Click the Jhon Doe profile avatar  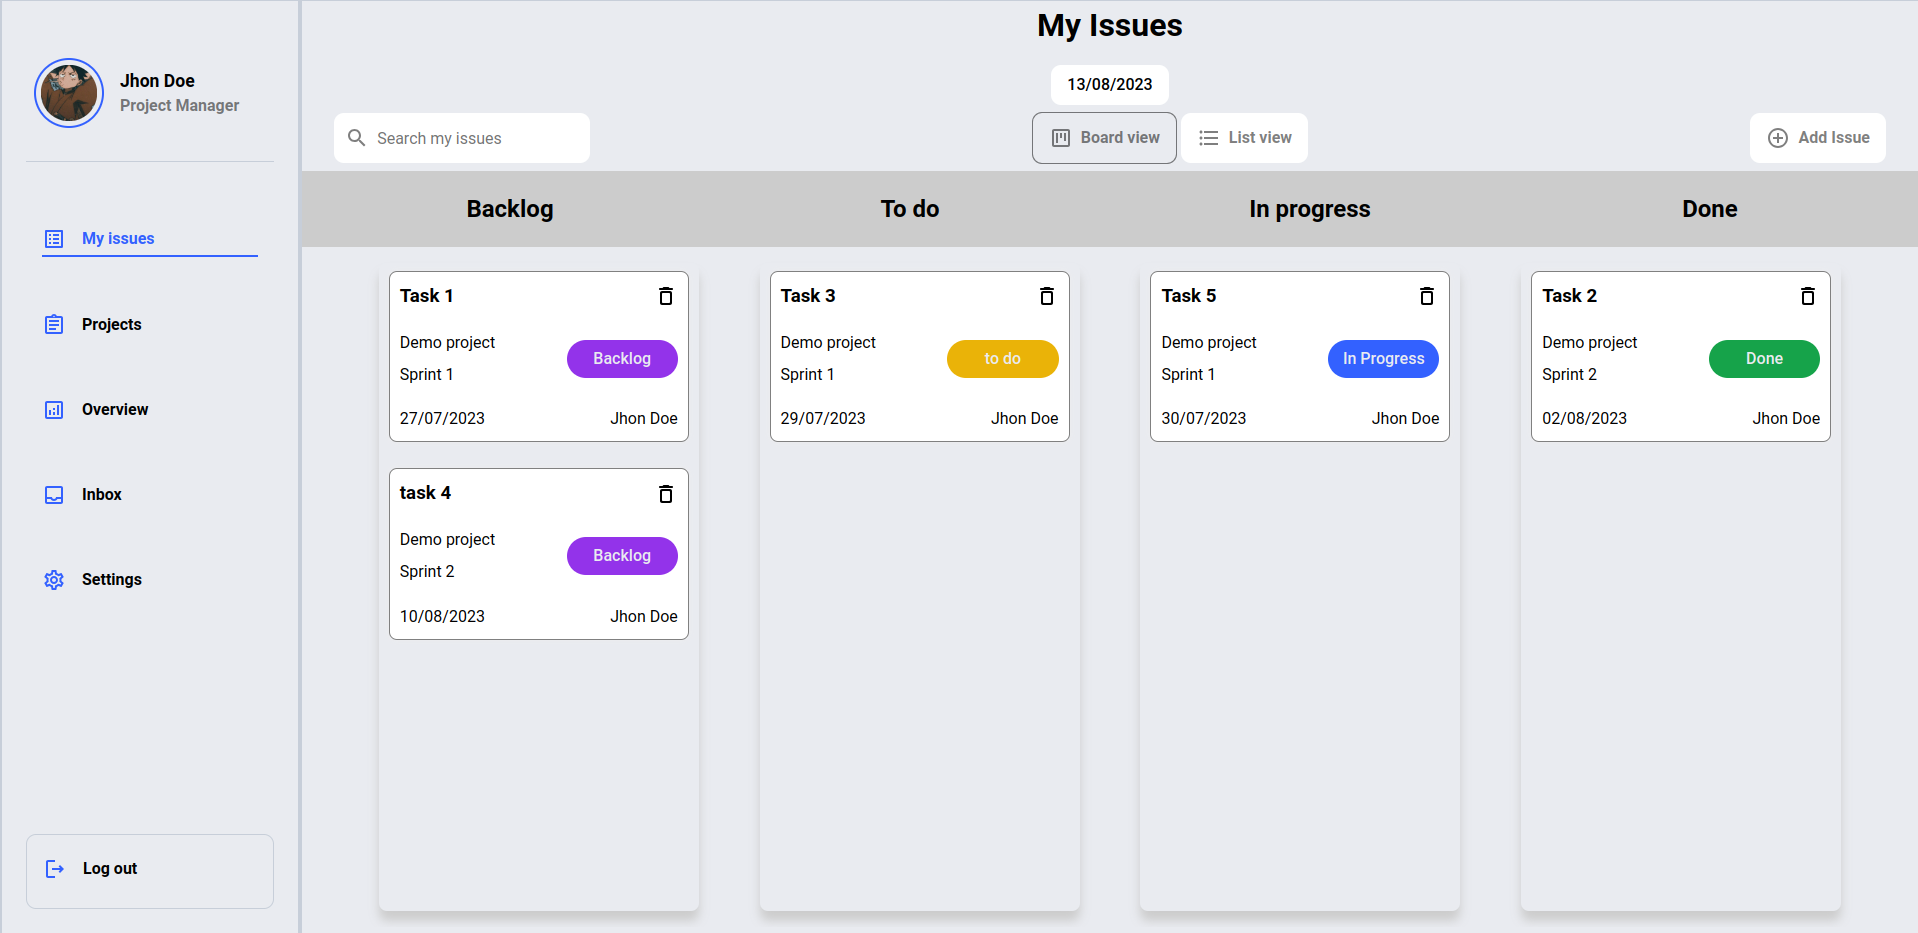(x=69, y=93)
